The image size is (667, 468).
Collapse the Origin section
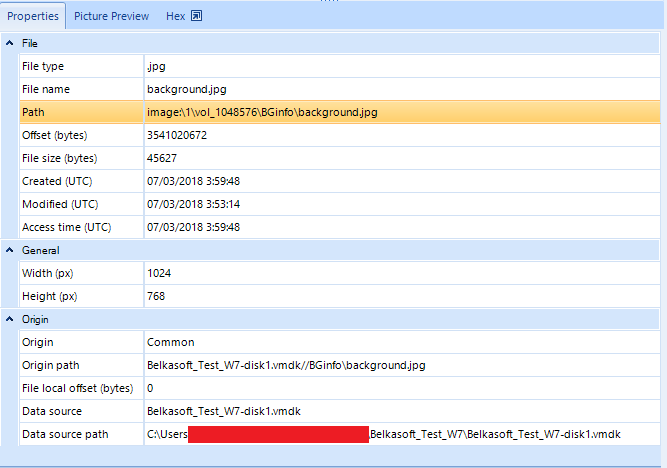[x=10, y=319]
